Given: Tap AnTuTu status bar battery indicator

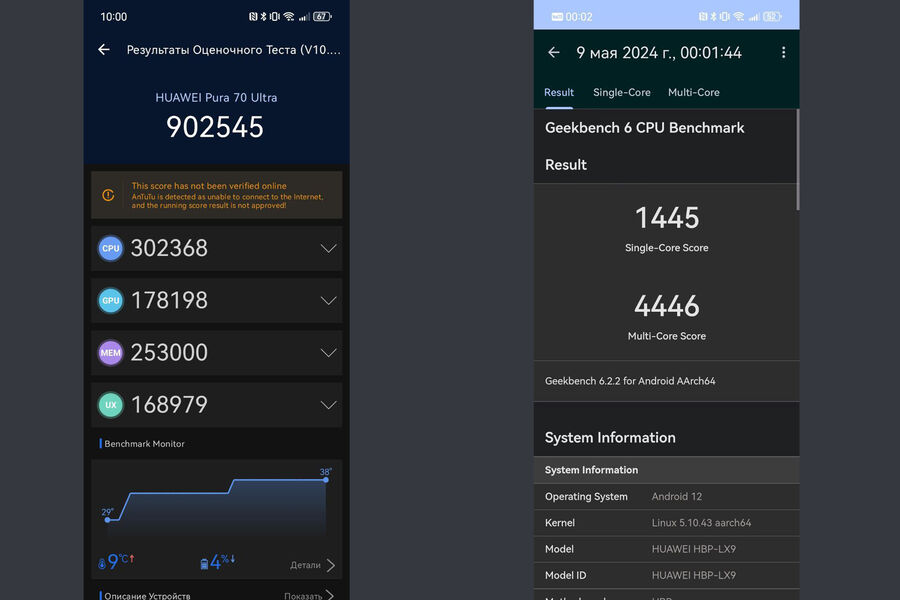Looking at the screenshot, I should pyautogui.click(x=322, y=17).
